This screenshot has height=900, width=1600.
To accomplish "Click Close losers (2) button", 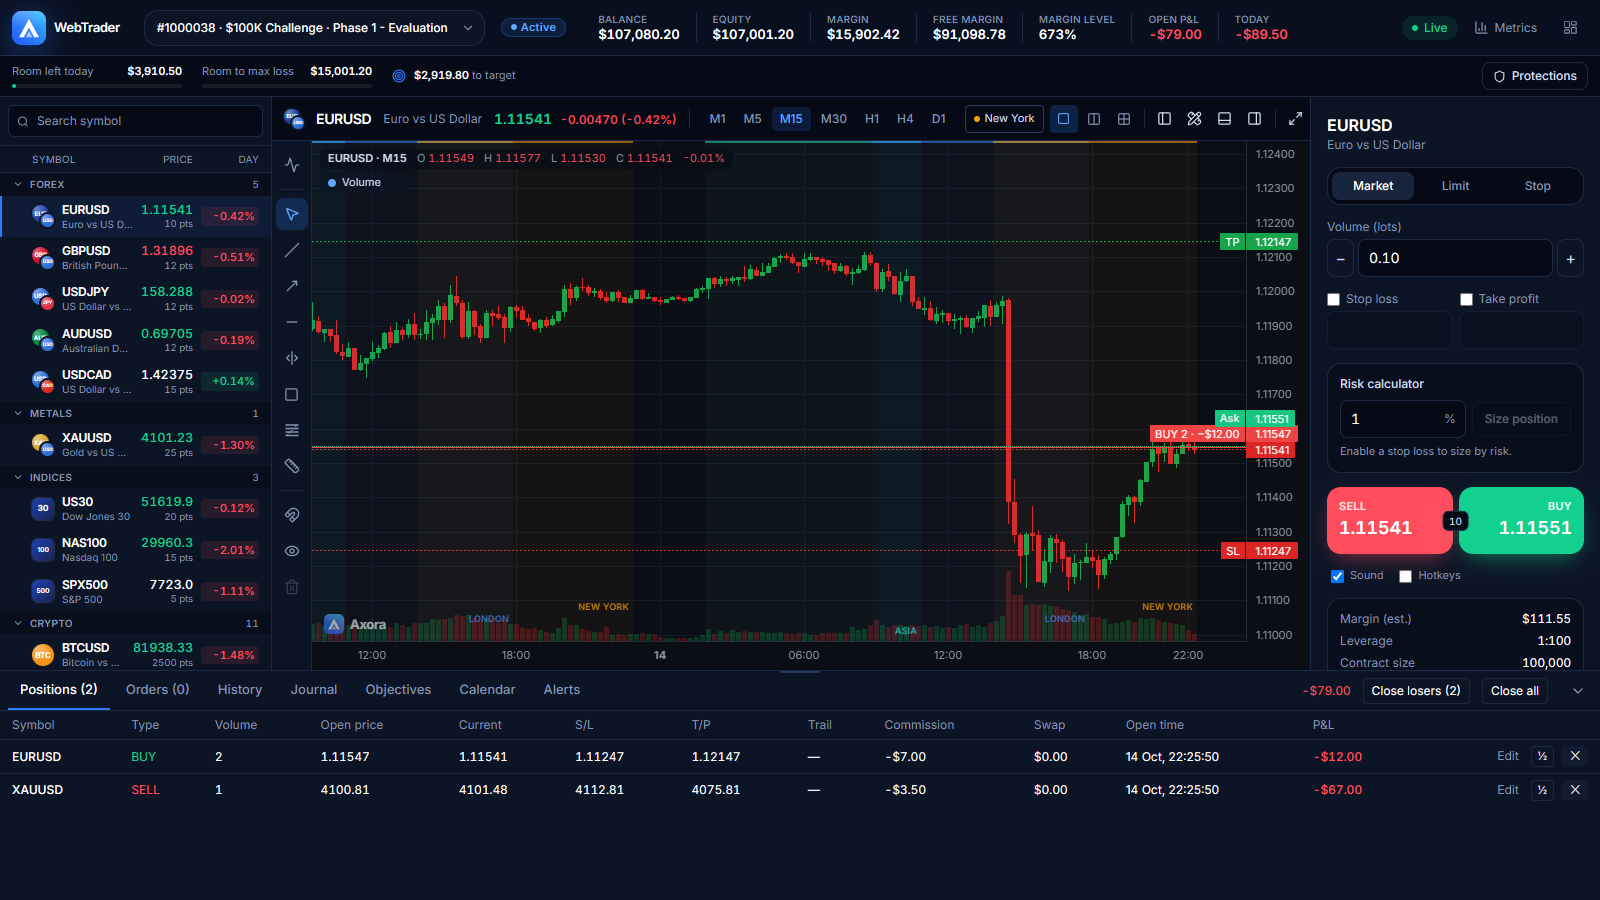I will pyautogui.click(x=1416, y=691).
